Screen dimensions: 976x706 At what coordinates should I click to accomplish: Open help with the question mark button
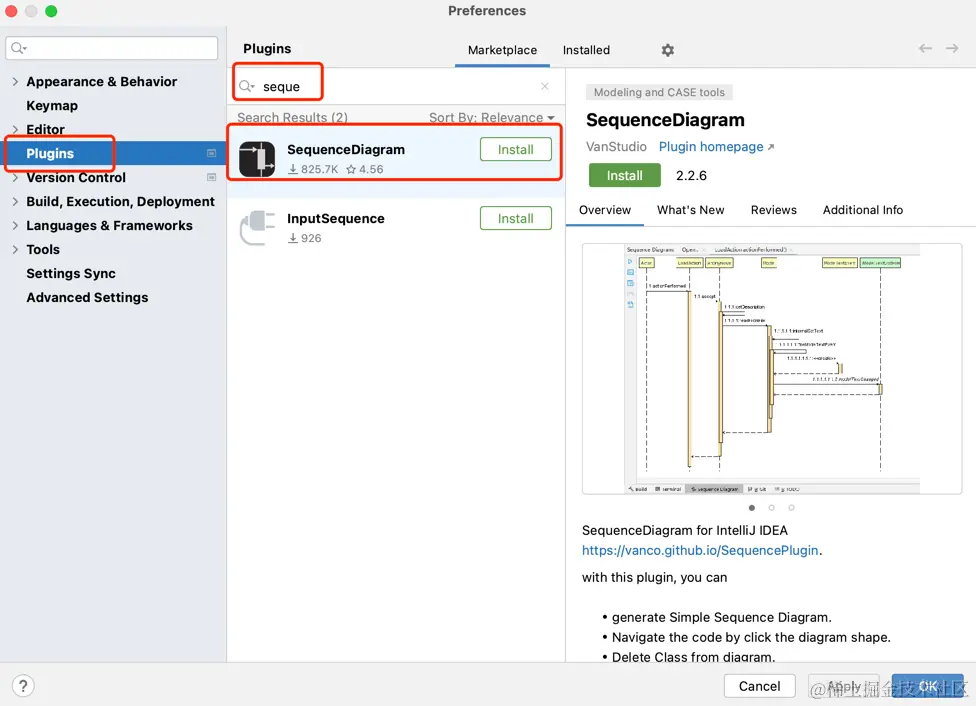(23, 685)
